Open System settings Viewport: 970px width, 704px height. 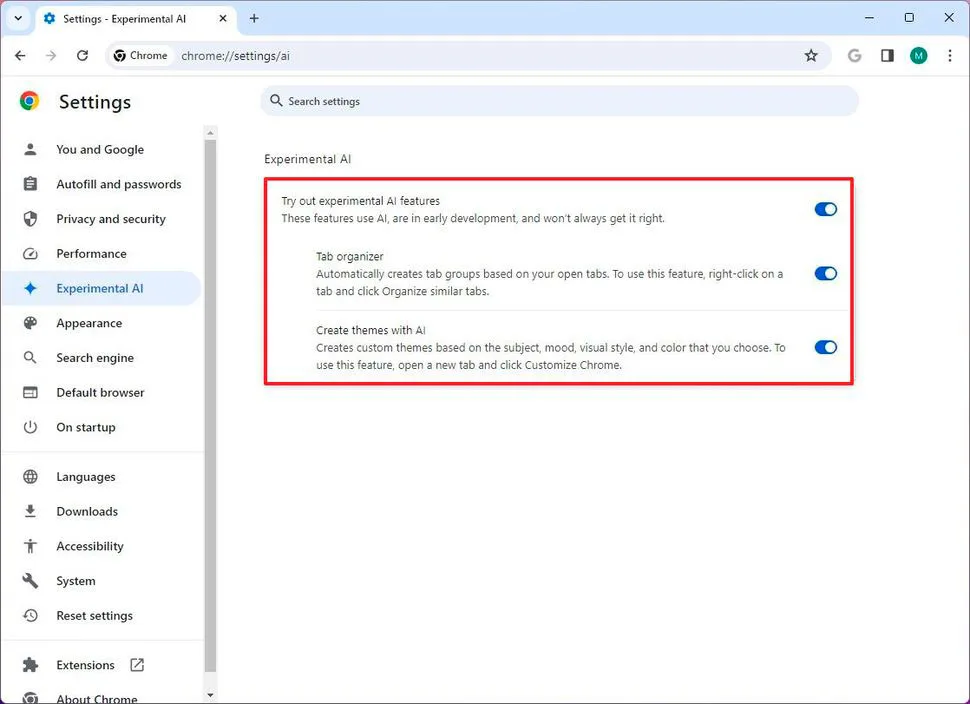101,580
